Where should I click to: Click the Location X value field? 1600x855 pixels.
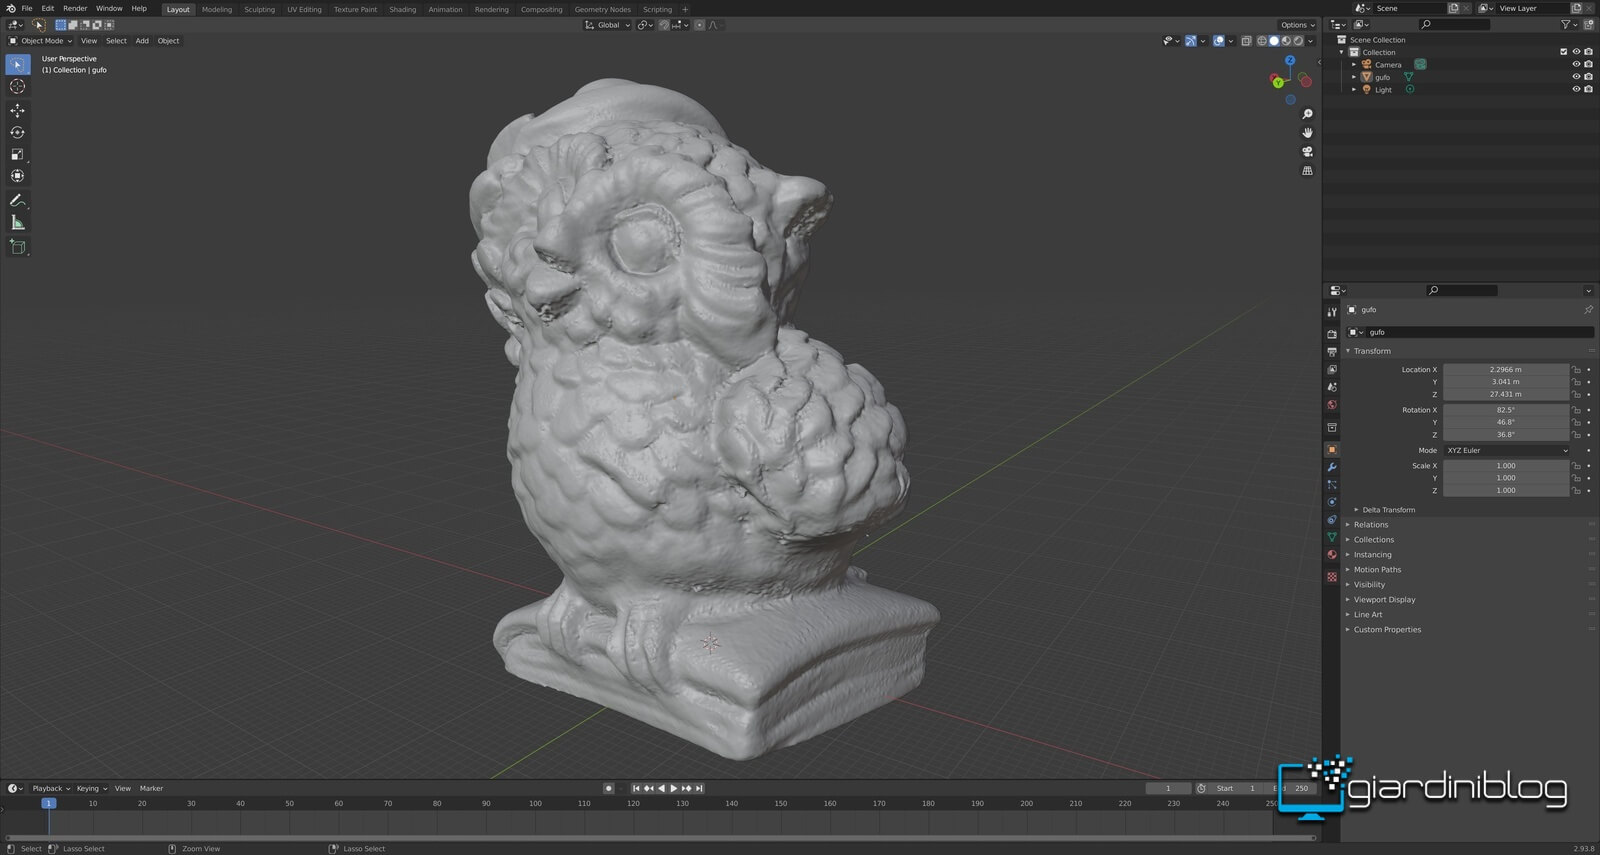pyautogui.click(x=1505, y=370)
